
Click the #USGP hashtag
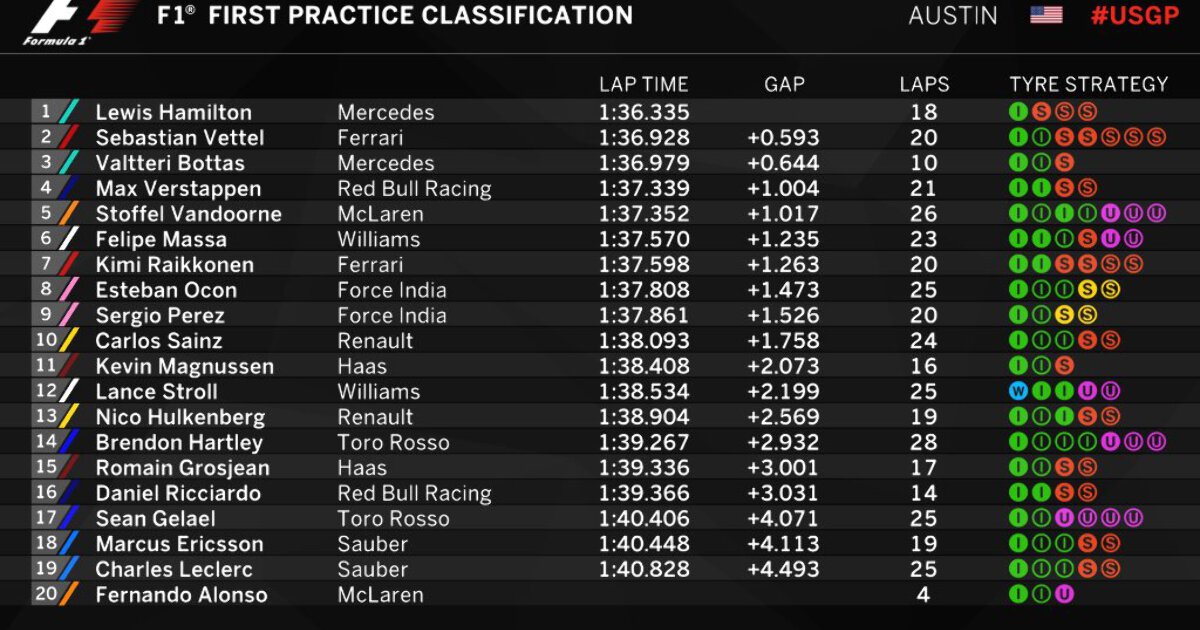[x=1135, y=16]
